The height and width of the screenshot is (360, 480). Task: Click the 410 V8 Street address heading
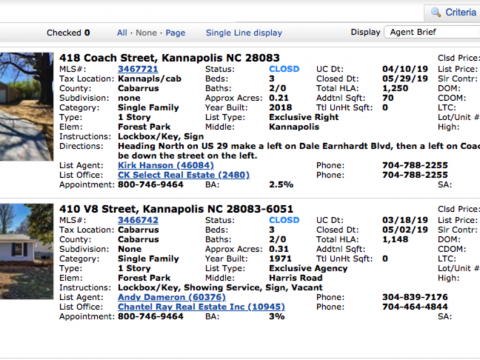pyautogui.click(x=176, y=209)
